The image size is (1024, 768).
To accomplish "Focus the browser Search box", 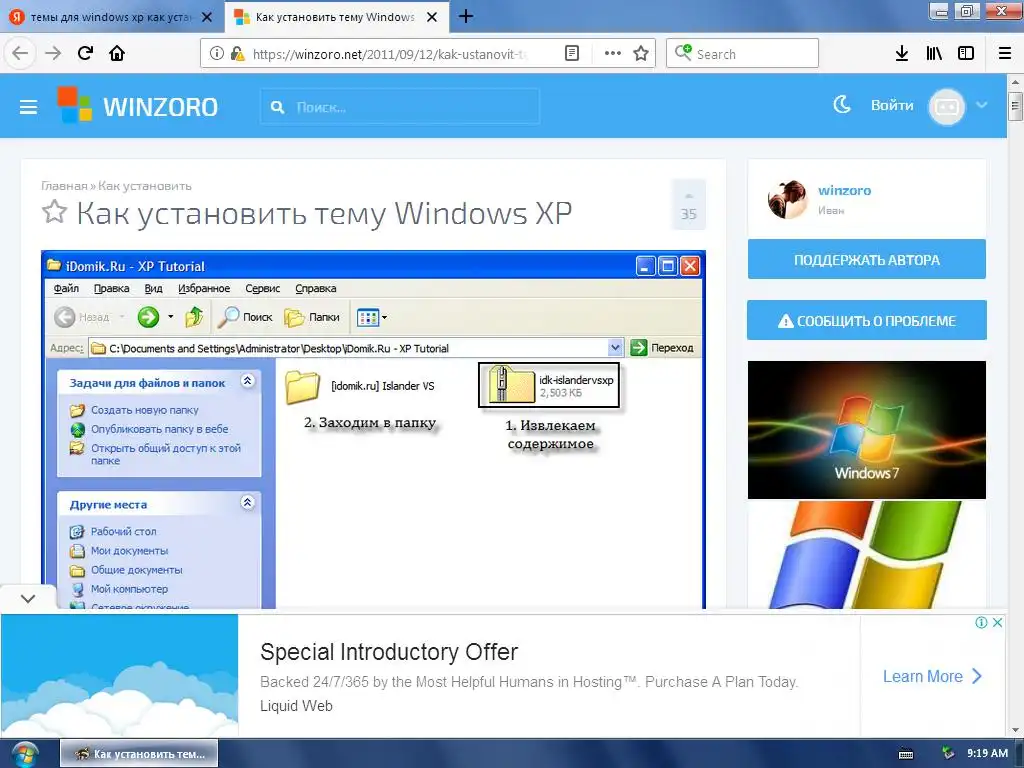I will (x=743, y=54).
